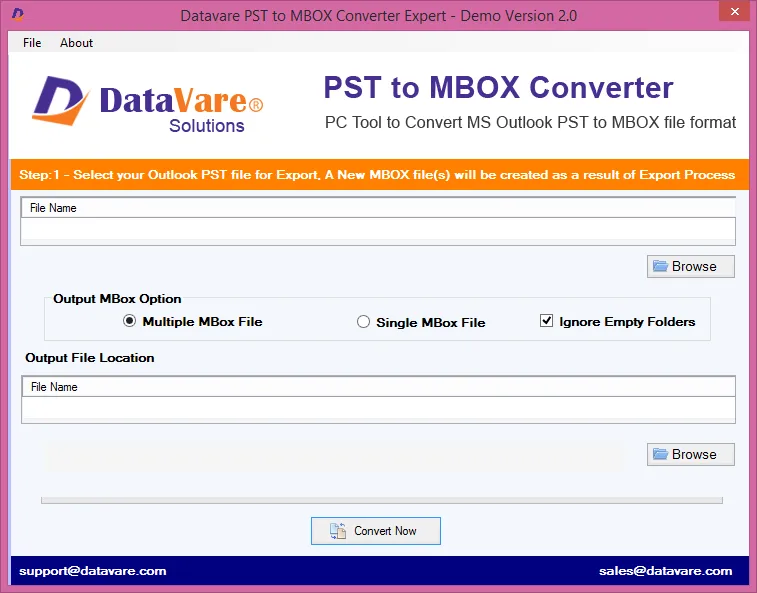This screenshot has width=757, height=593.
Task: Uncheck Ignore Empty Folders checkbox
Action: click(546, 321)
